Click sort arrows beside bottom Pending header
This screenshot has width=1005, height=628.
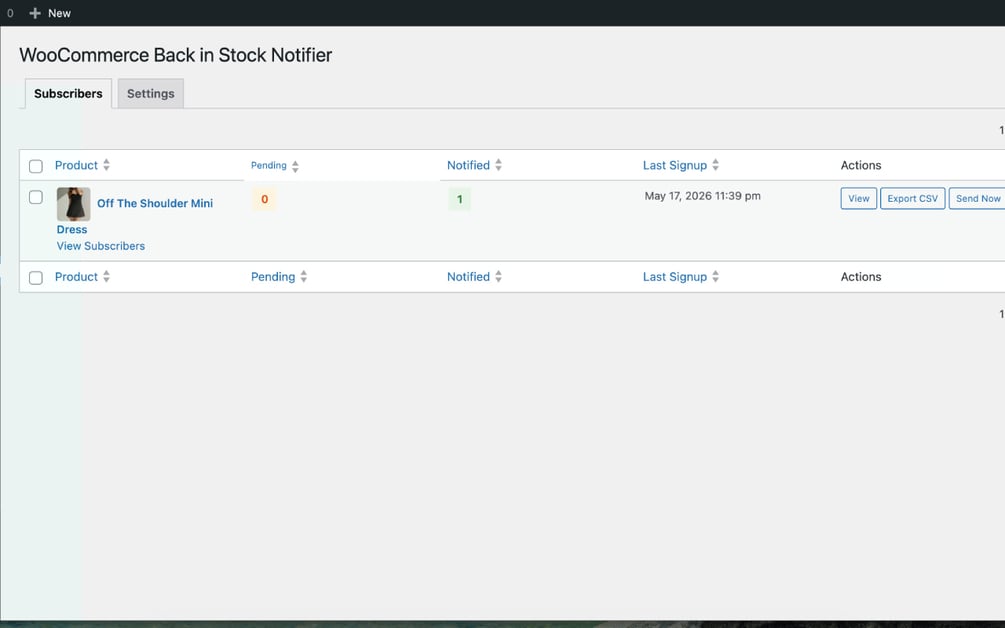pos(304,277)
